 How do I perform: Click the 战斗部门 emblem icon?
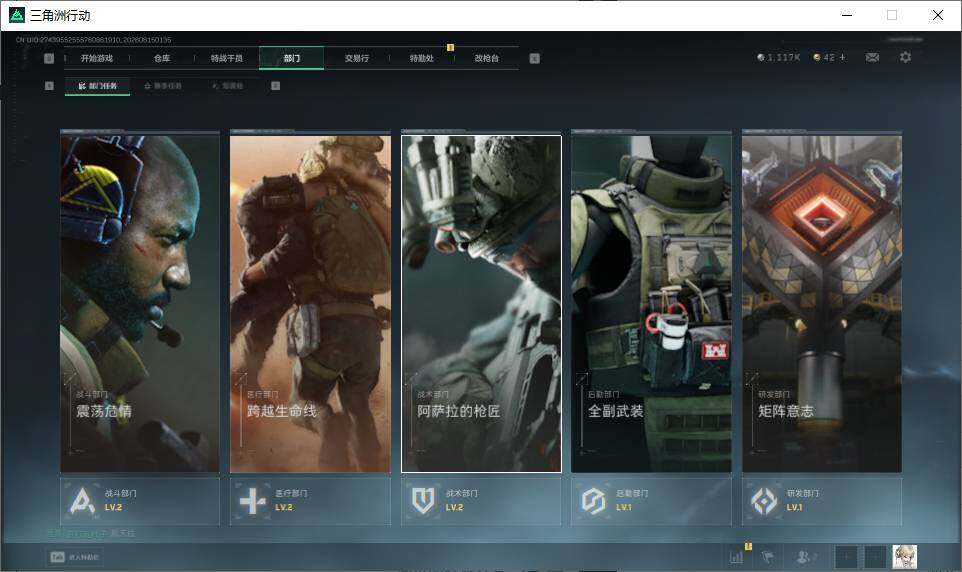82,501
